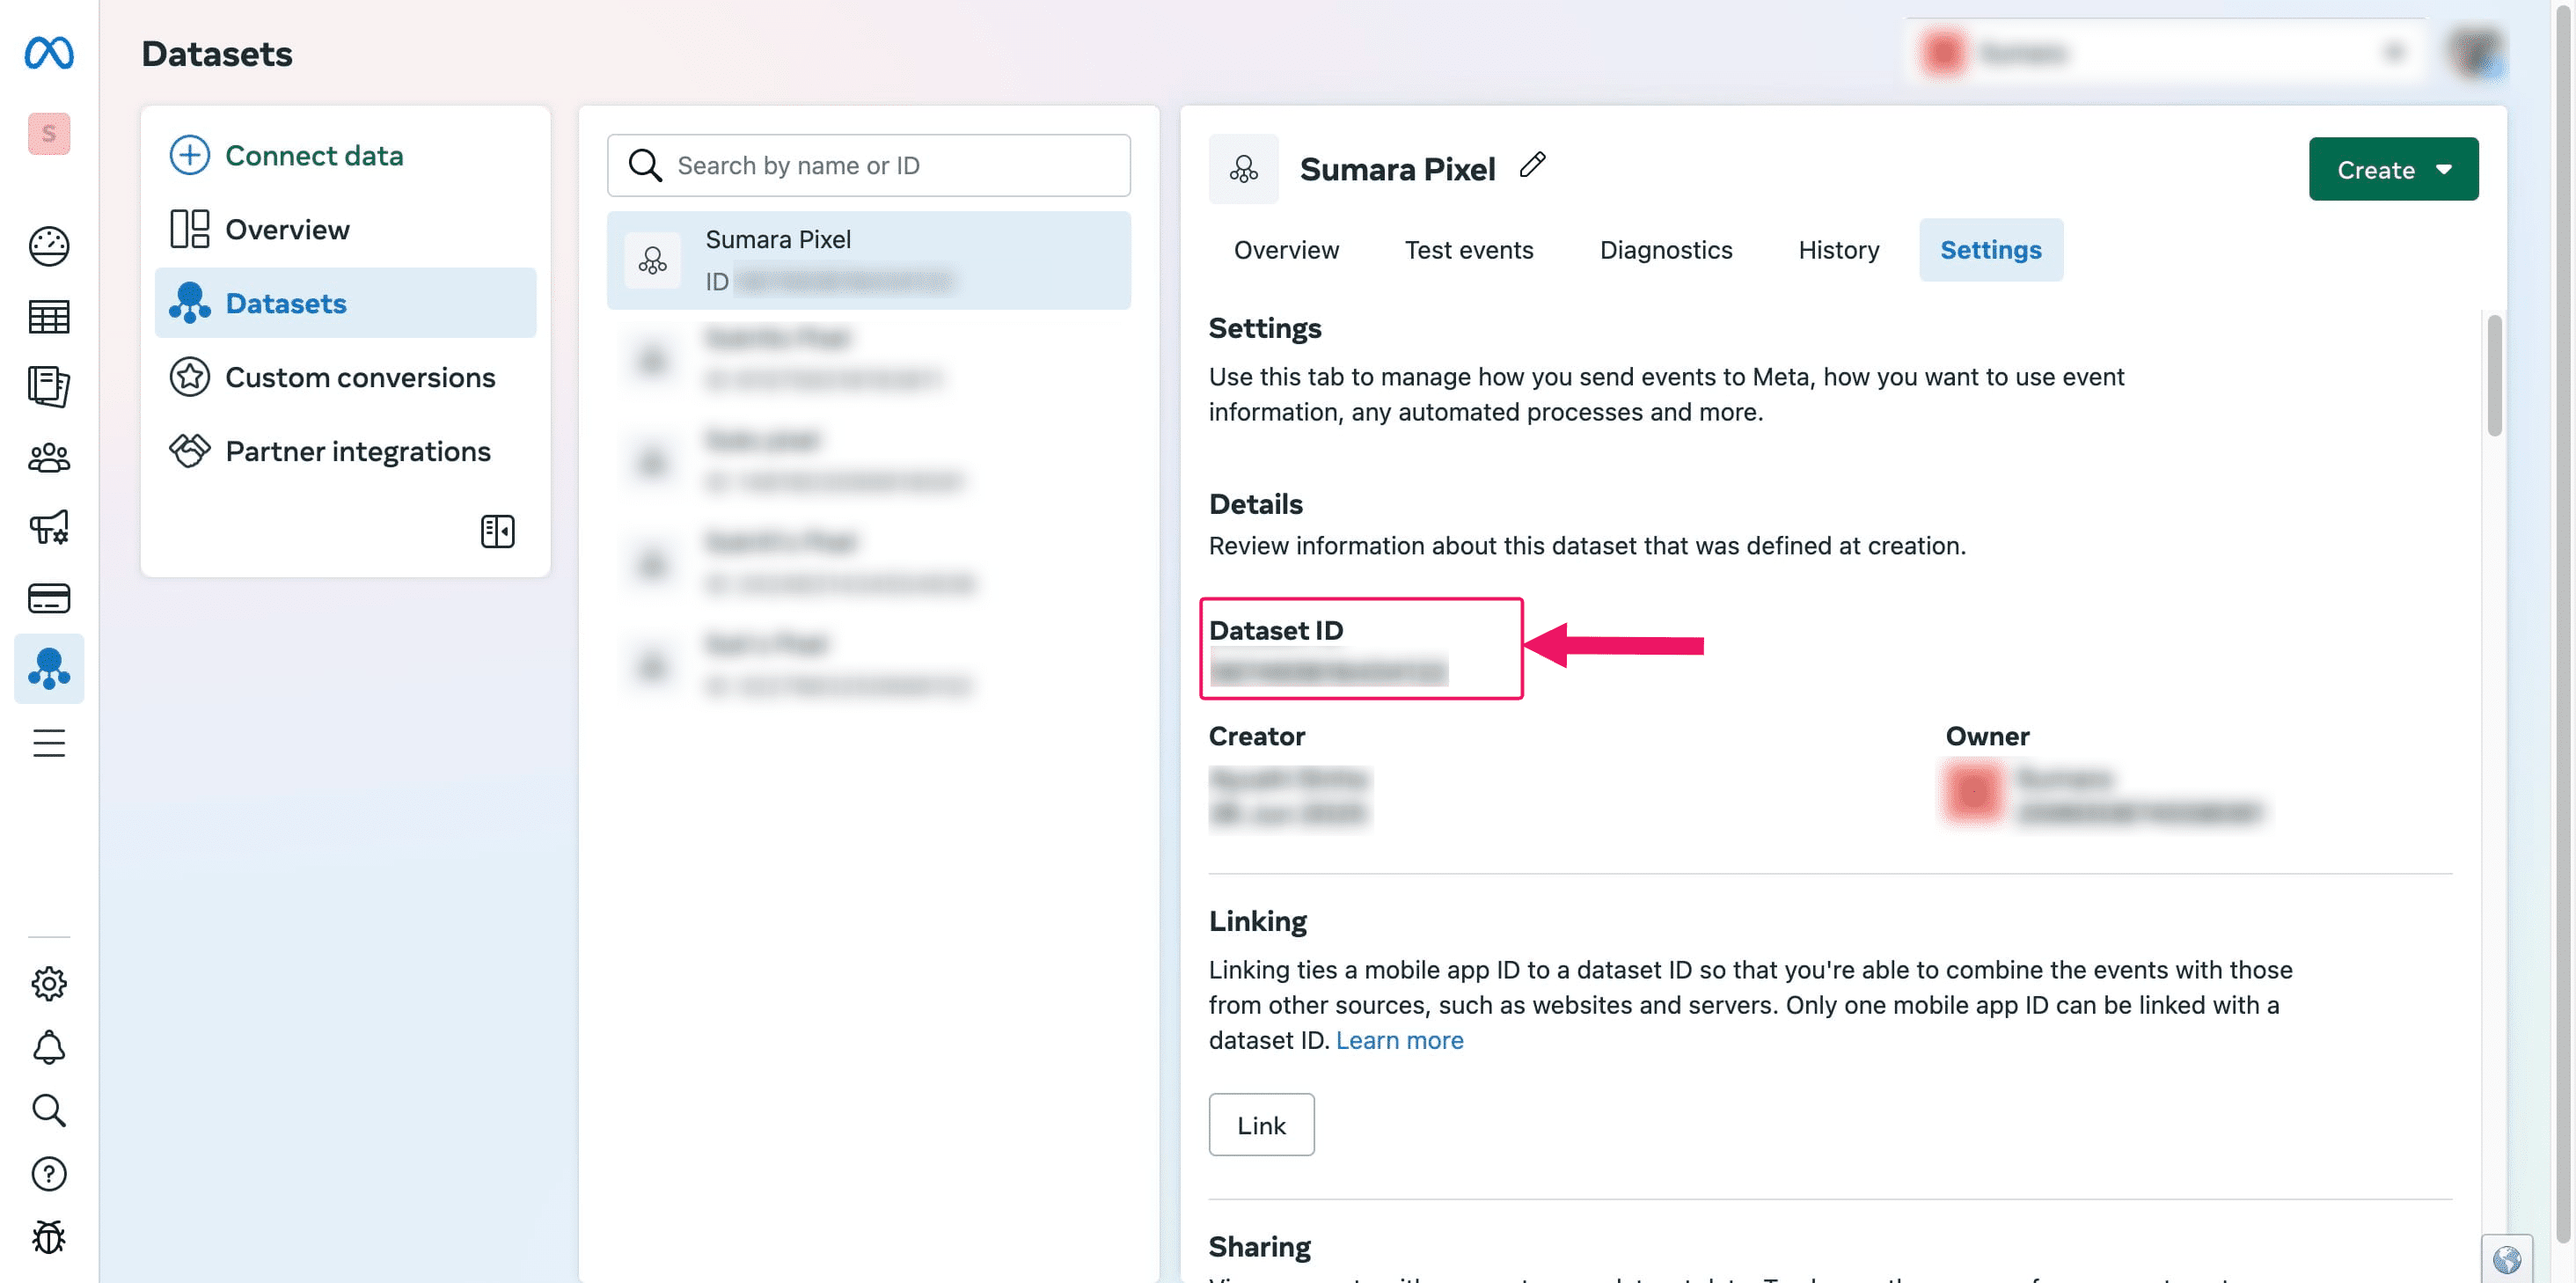Click the Meta logo
Viewport: 2576px width, 1283px height.
point(50,53)
